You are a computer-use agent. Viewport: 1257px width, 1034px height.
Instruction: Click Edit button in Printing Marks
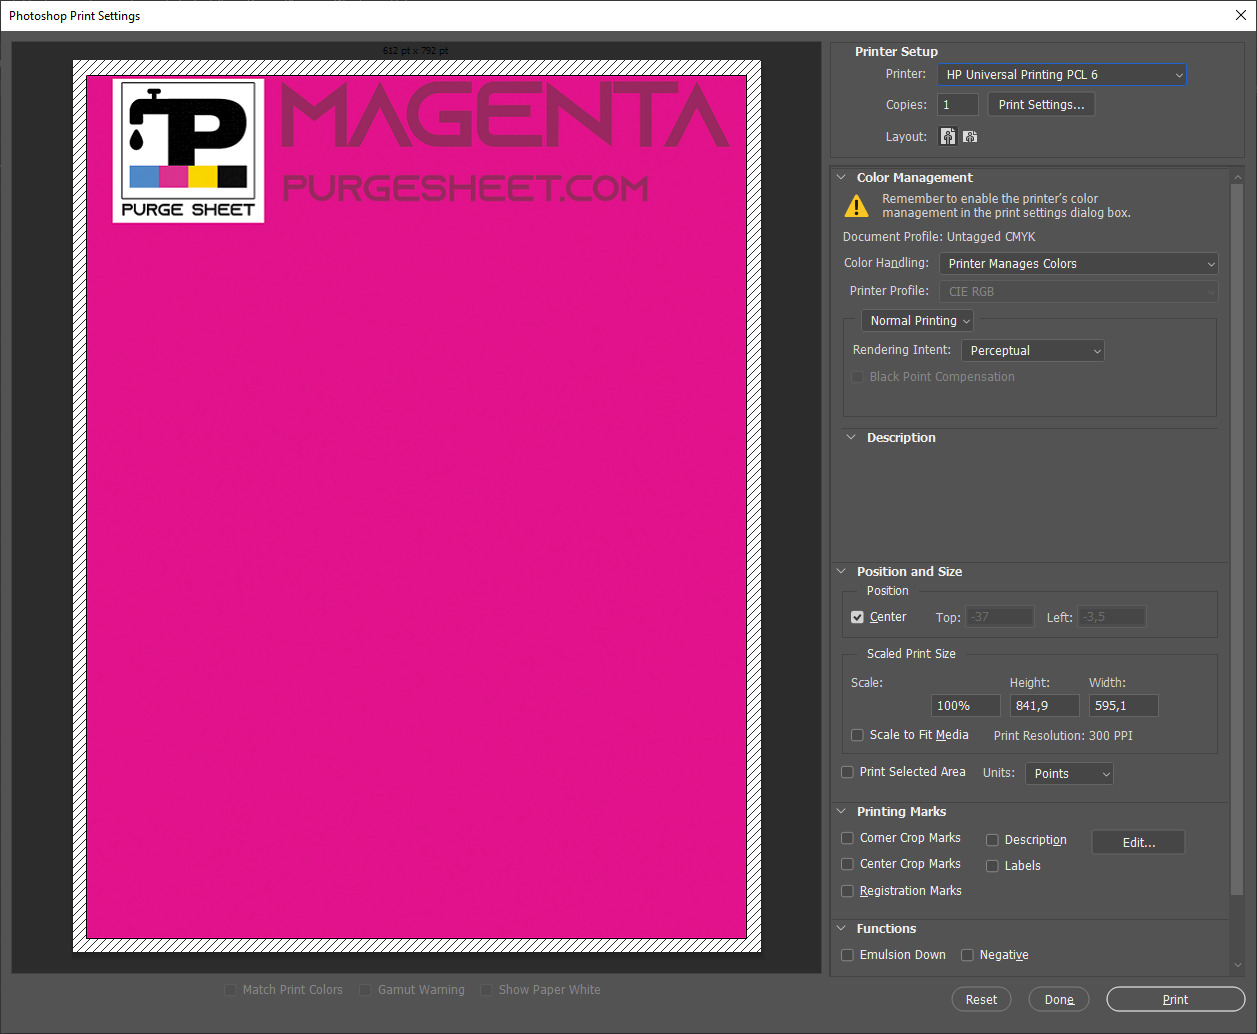[x=1138, y=842]
